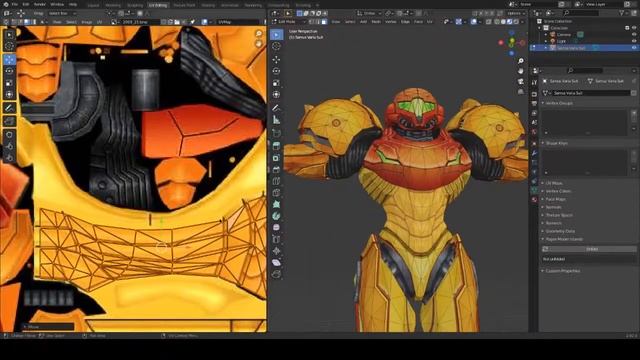Viewport: 640px width, 360px height.
Task: Enable face select mode in 3D viewport header
Action: 324,22
